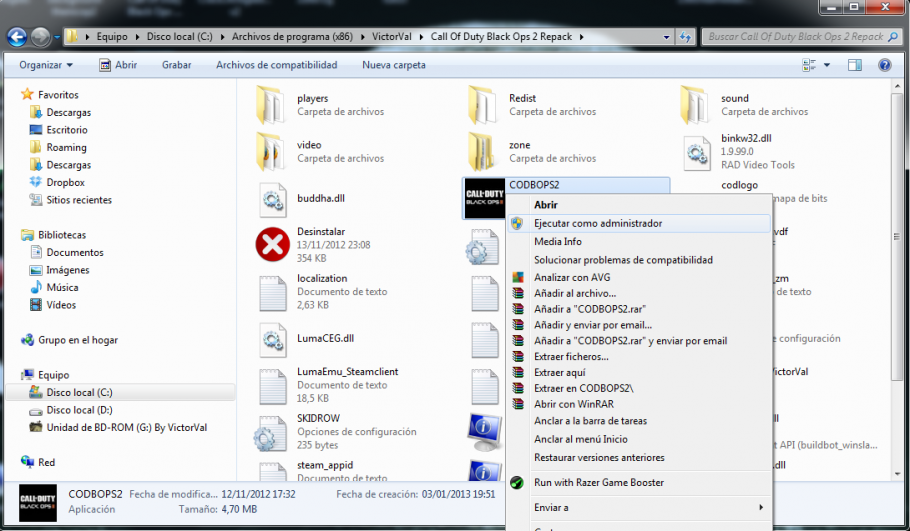This screenshot has height=531, width=910.
Task: Open the Organizar dropdown menu
Action: (46, 65)
